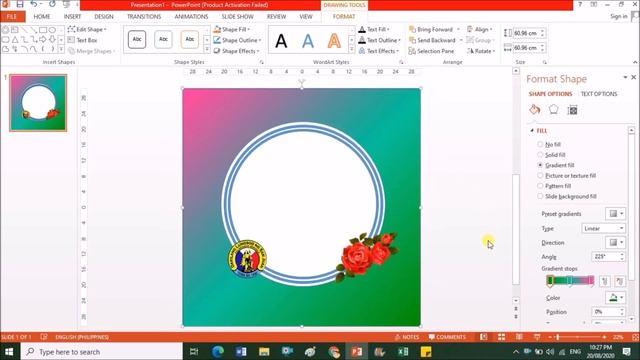
Task: Switch to HOME ribbon tab
Action: click(42, 17)
